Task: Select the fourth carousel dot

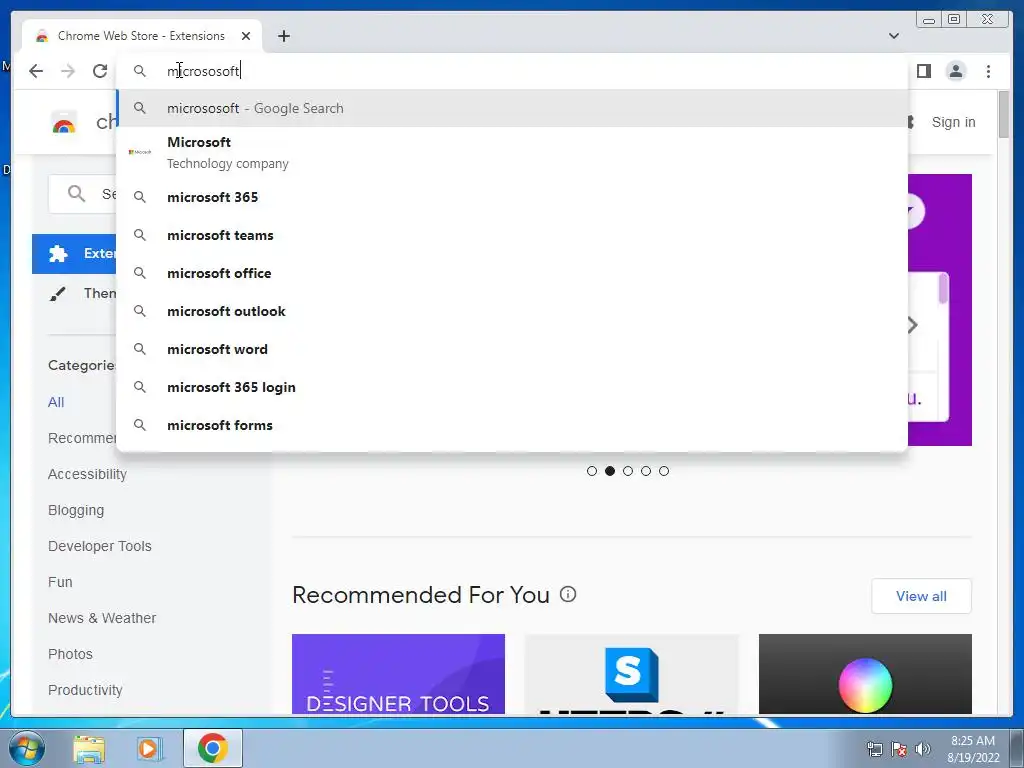Action: 646,471
